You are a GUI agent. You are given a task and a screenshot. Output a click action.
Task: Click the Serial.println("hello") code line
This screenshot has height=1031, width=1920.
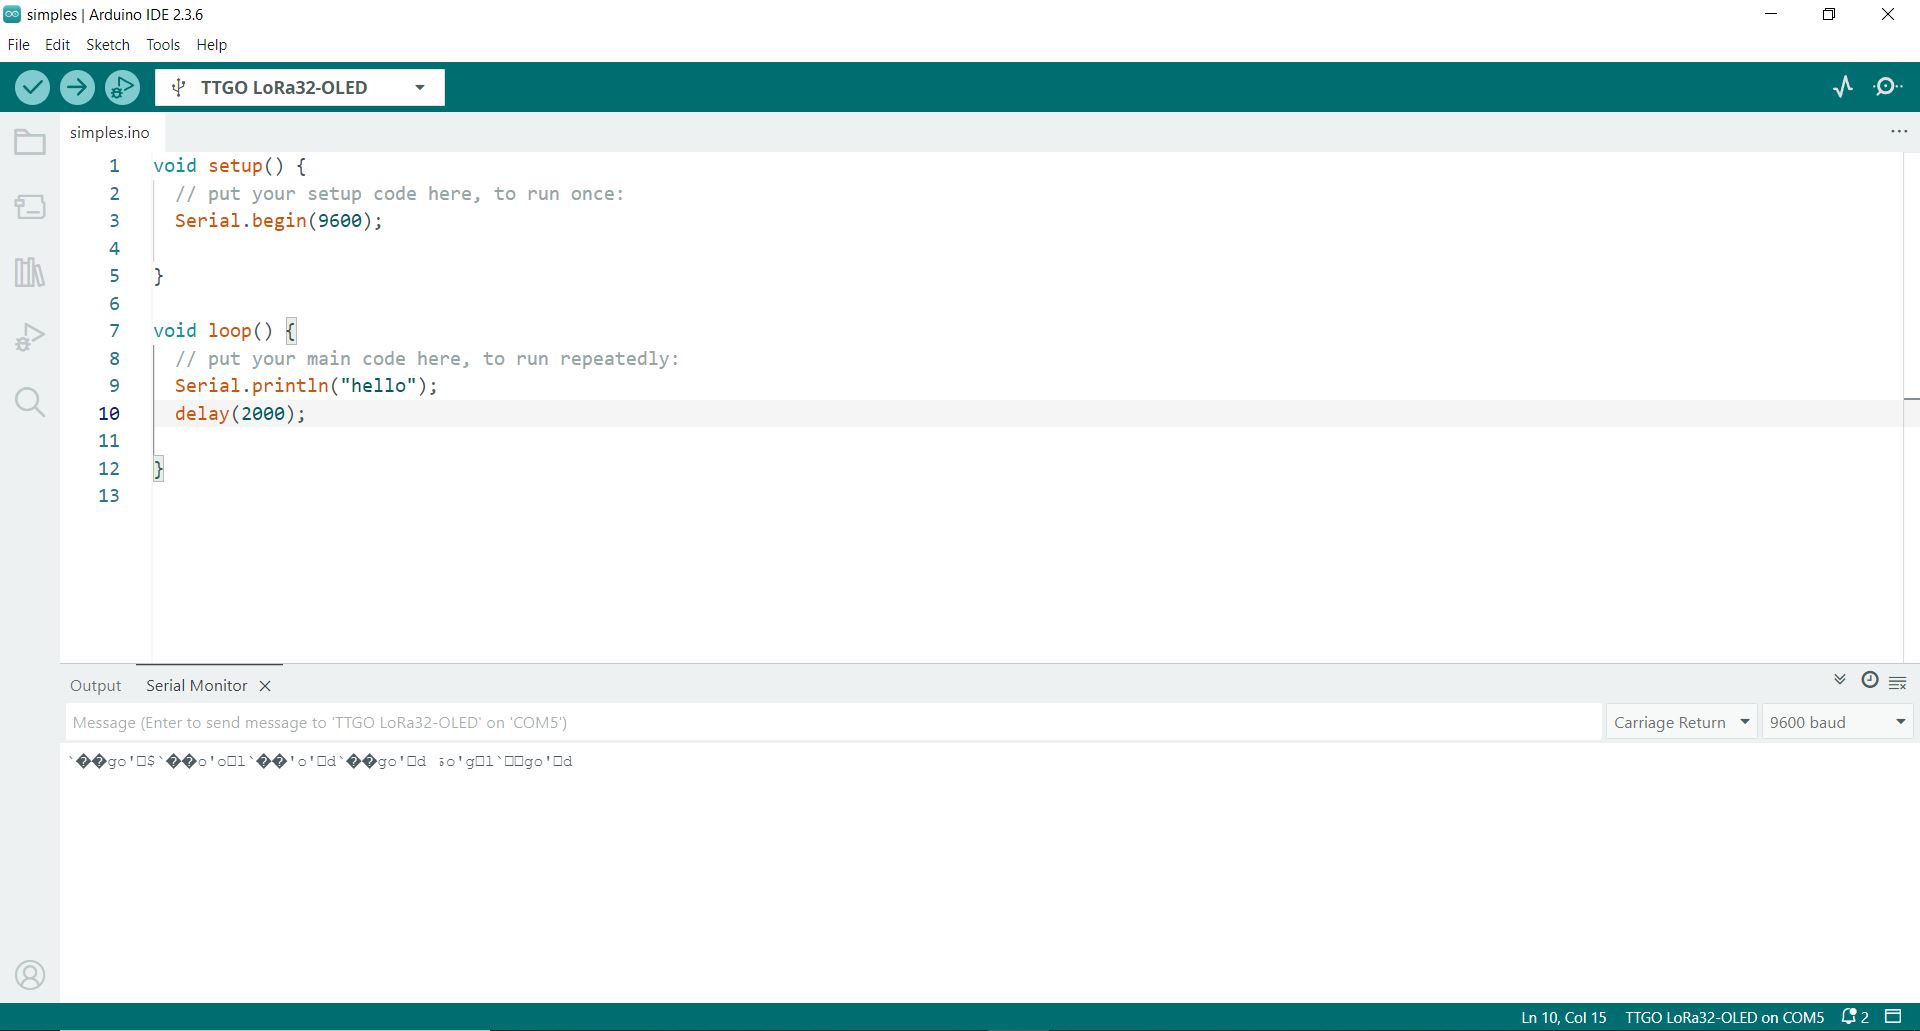tap(306, 386)
